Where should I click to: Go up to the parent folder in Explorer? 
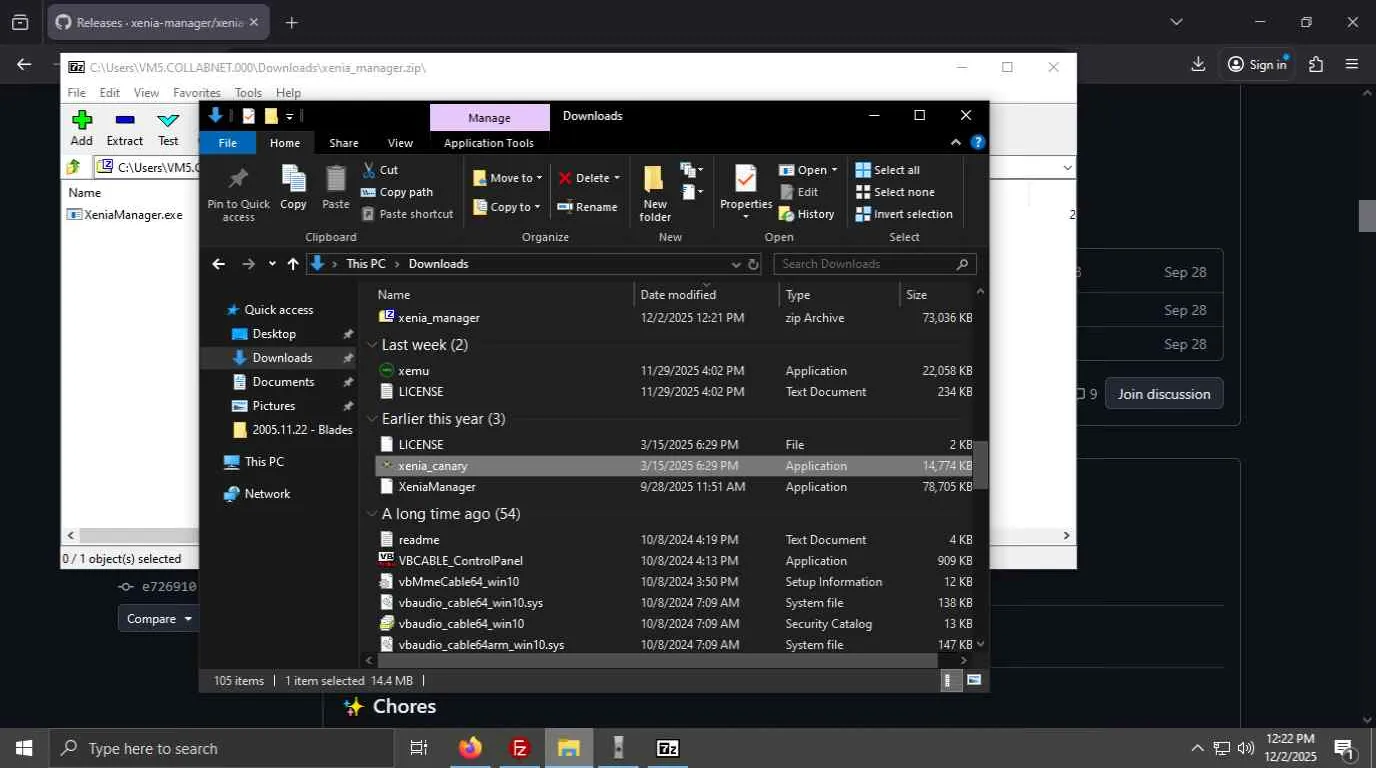pyautogui.click(x=292, y=264)
